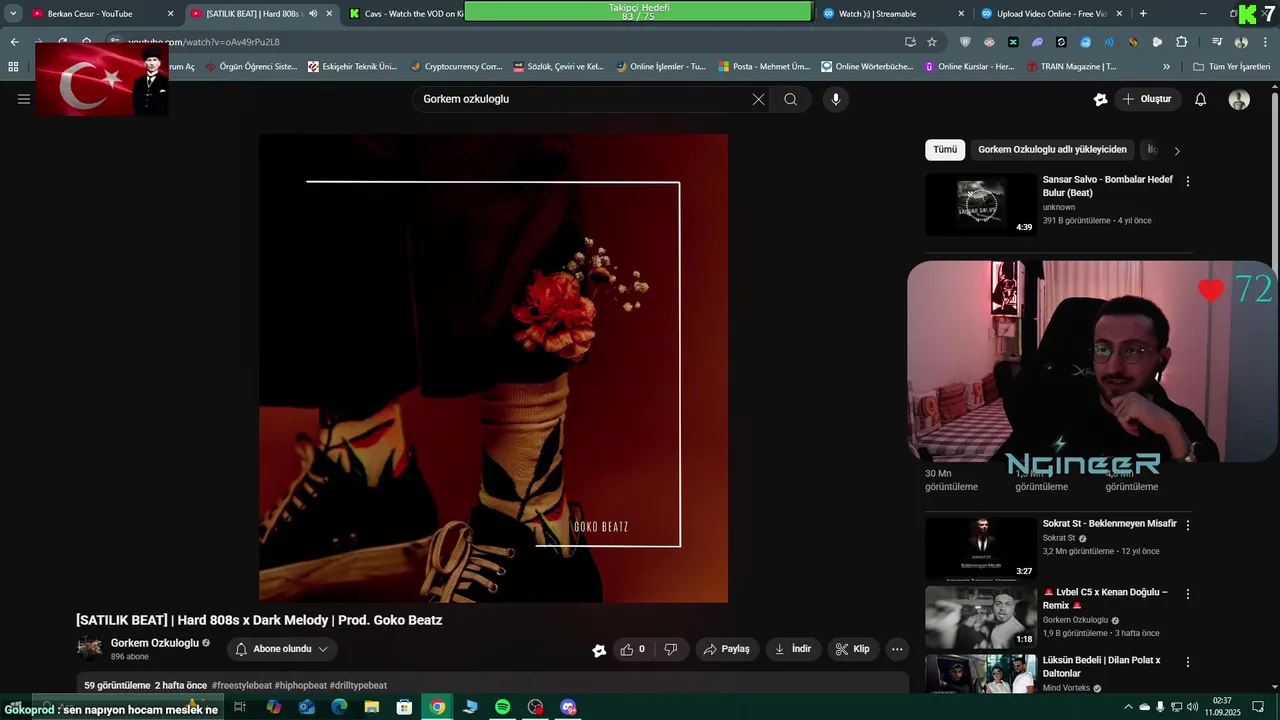Create a clip with Klip button
This screenshot has width=1280, height=720.
click(853, 649)
